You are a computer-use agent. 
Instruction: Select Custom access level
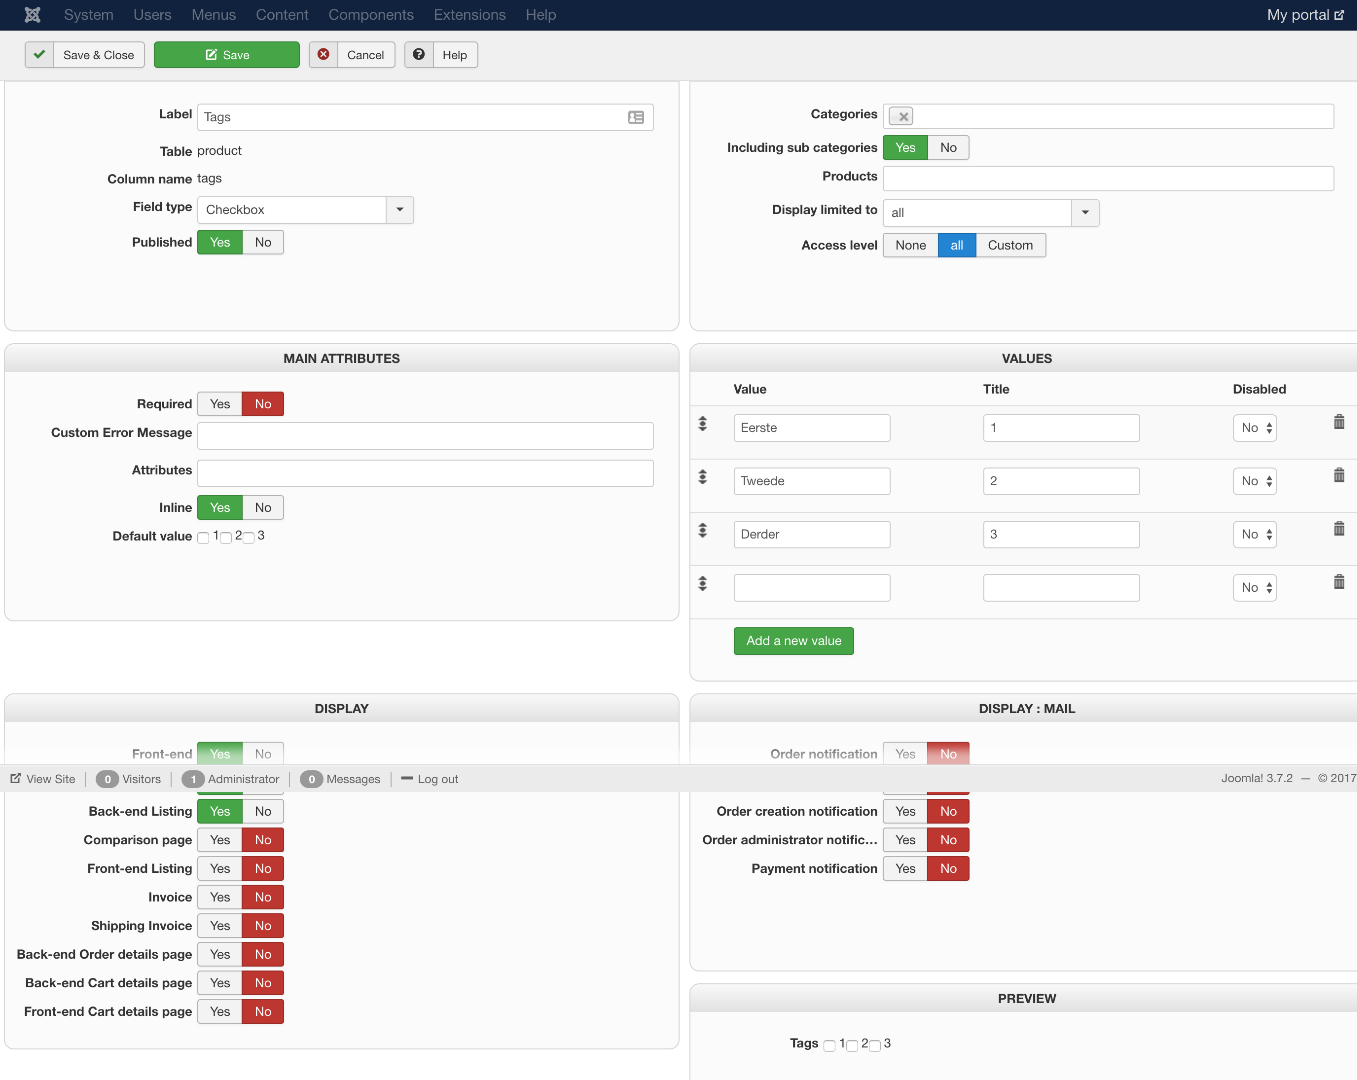[x=1011, y=245]
